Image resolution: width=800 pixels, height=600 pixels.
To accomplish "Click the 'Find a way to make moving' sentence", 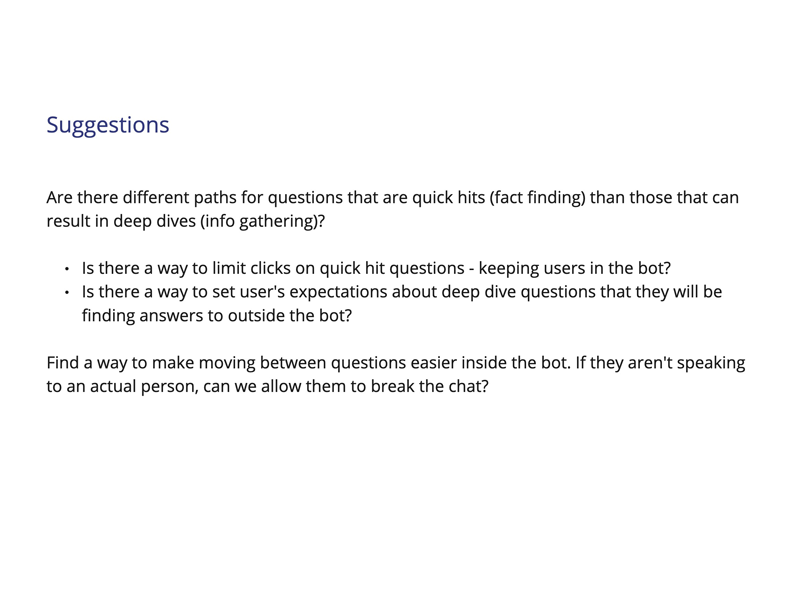I will click(308, 363).
